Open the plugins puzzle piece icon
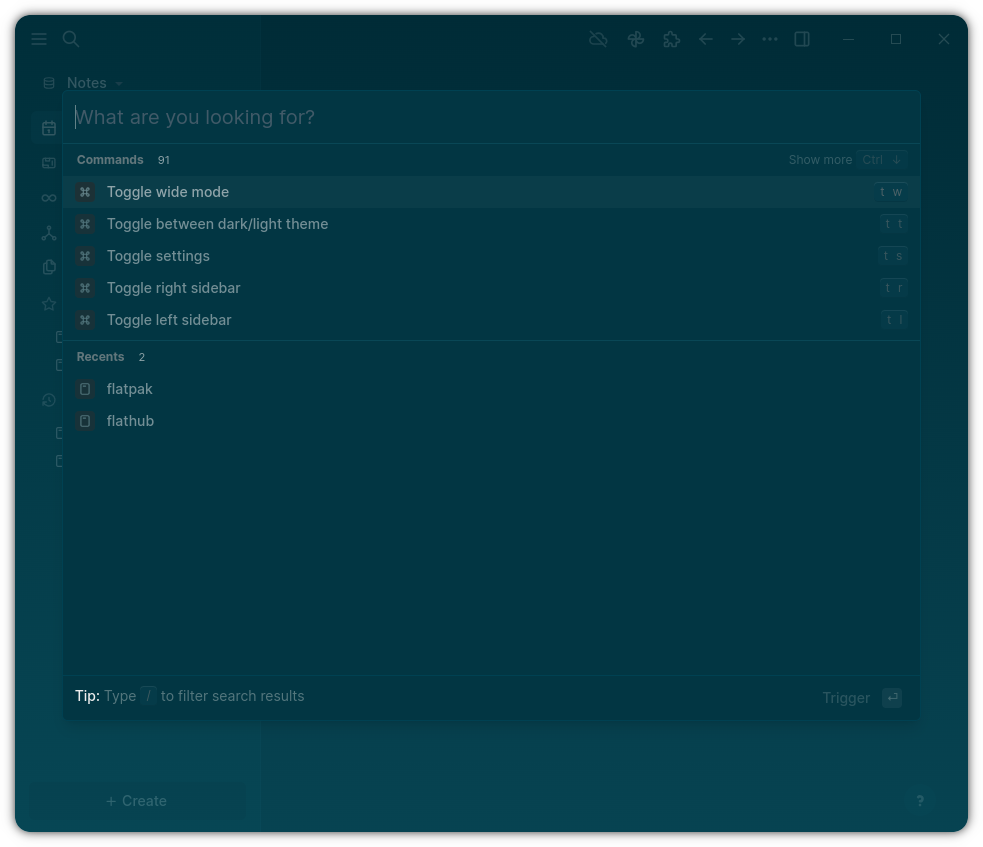Viewport: 983px width, 847px height. [671, 39]
